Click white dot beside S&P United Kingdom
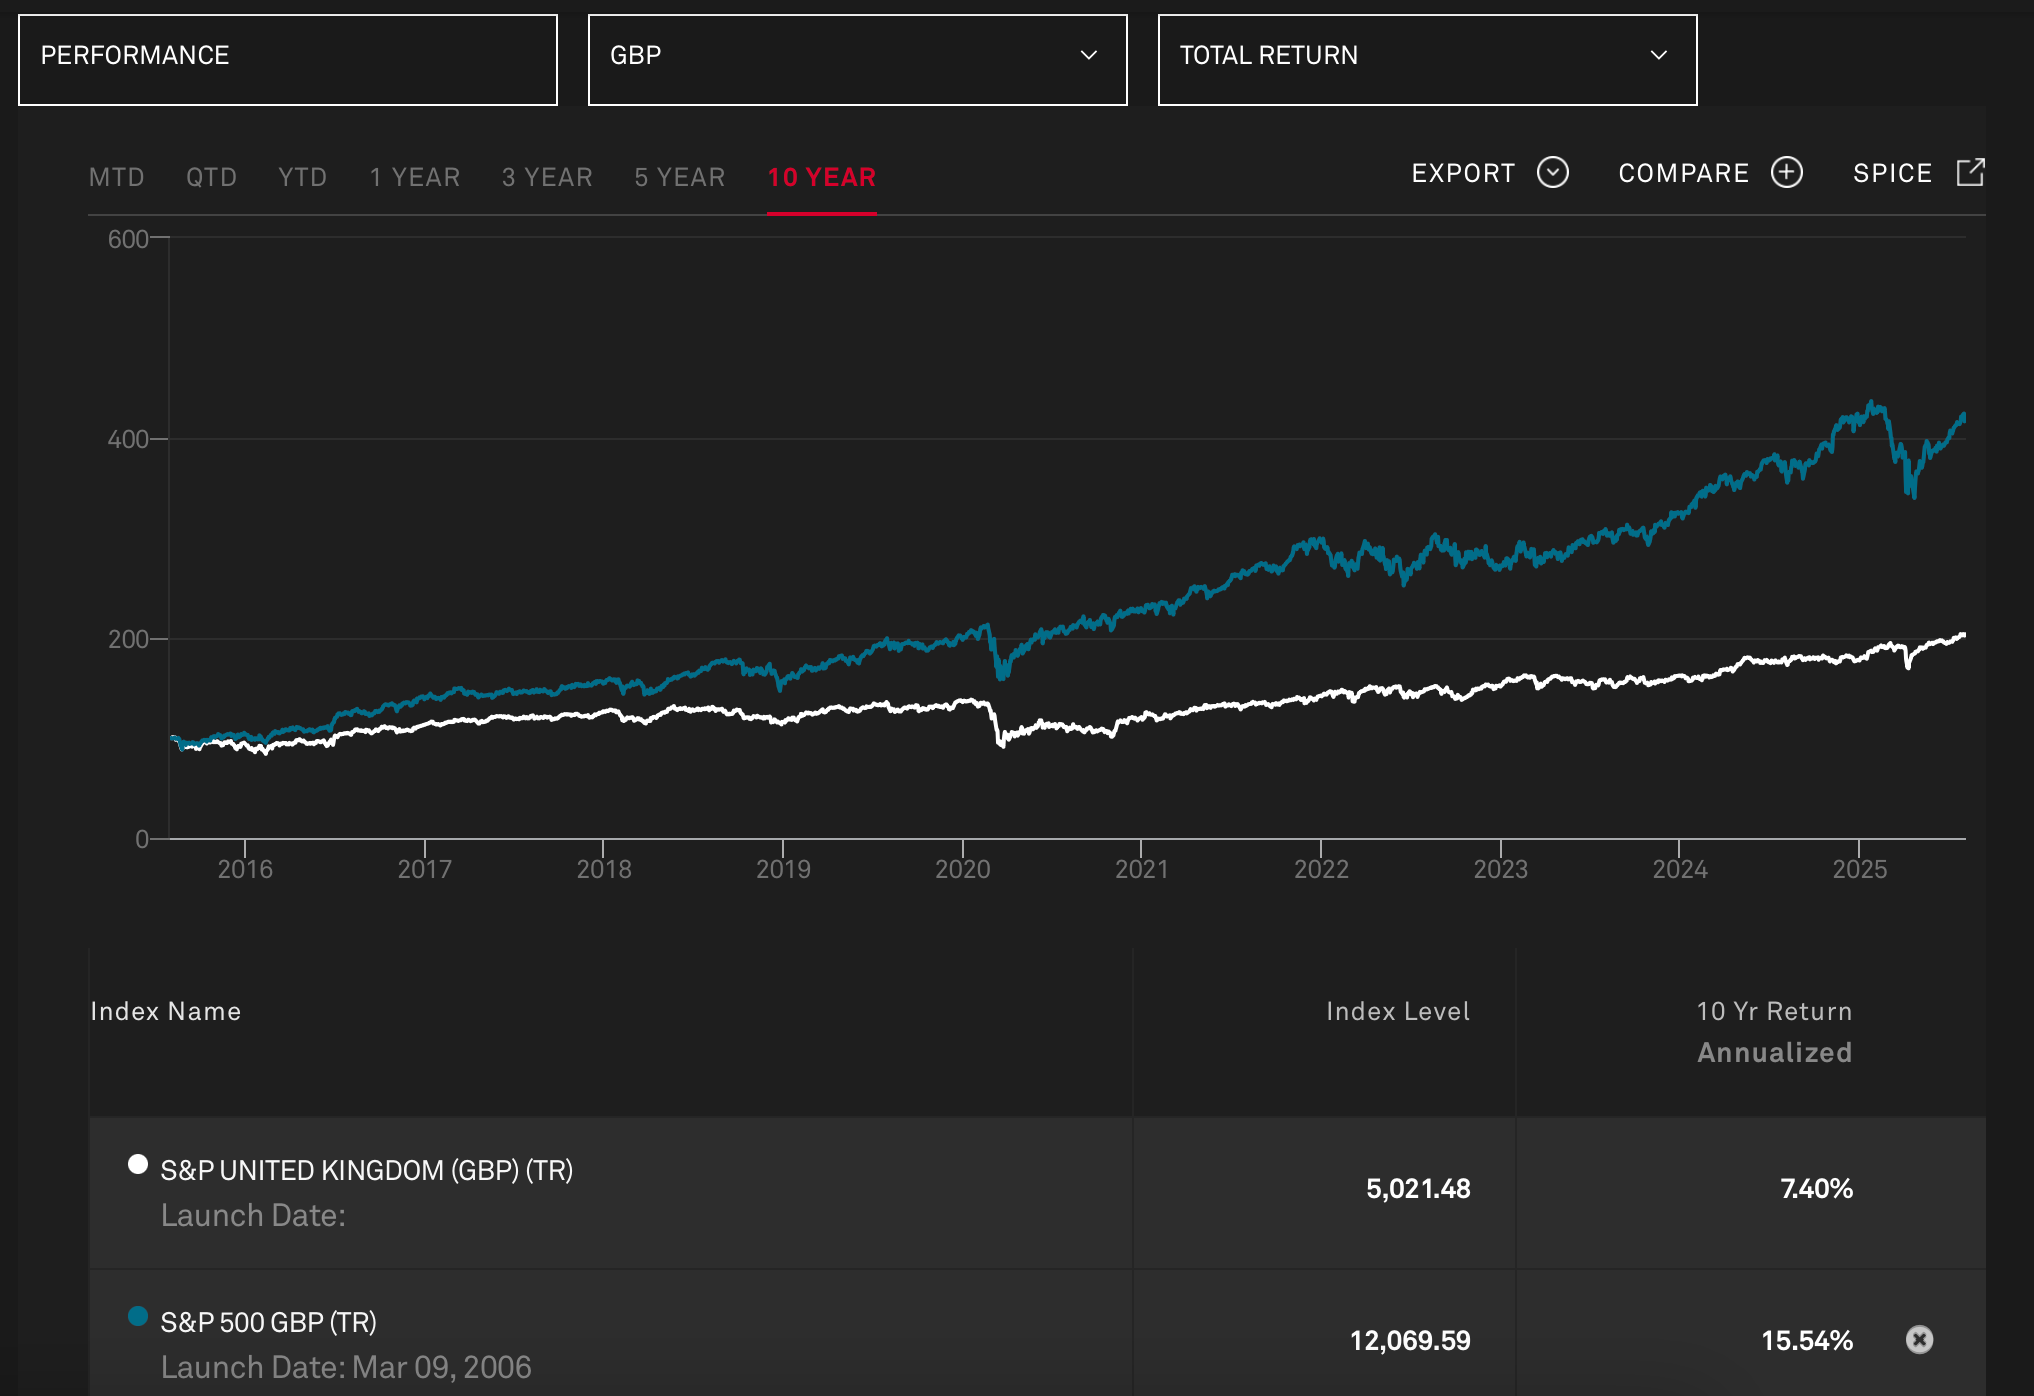 pos(138,1164)
